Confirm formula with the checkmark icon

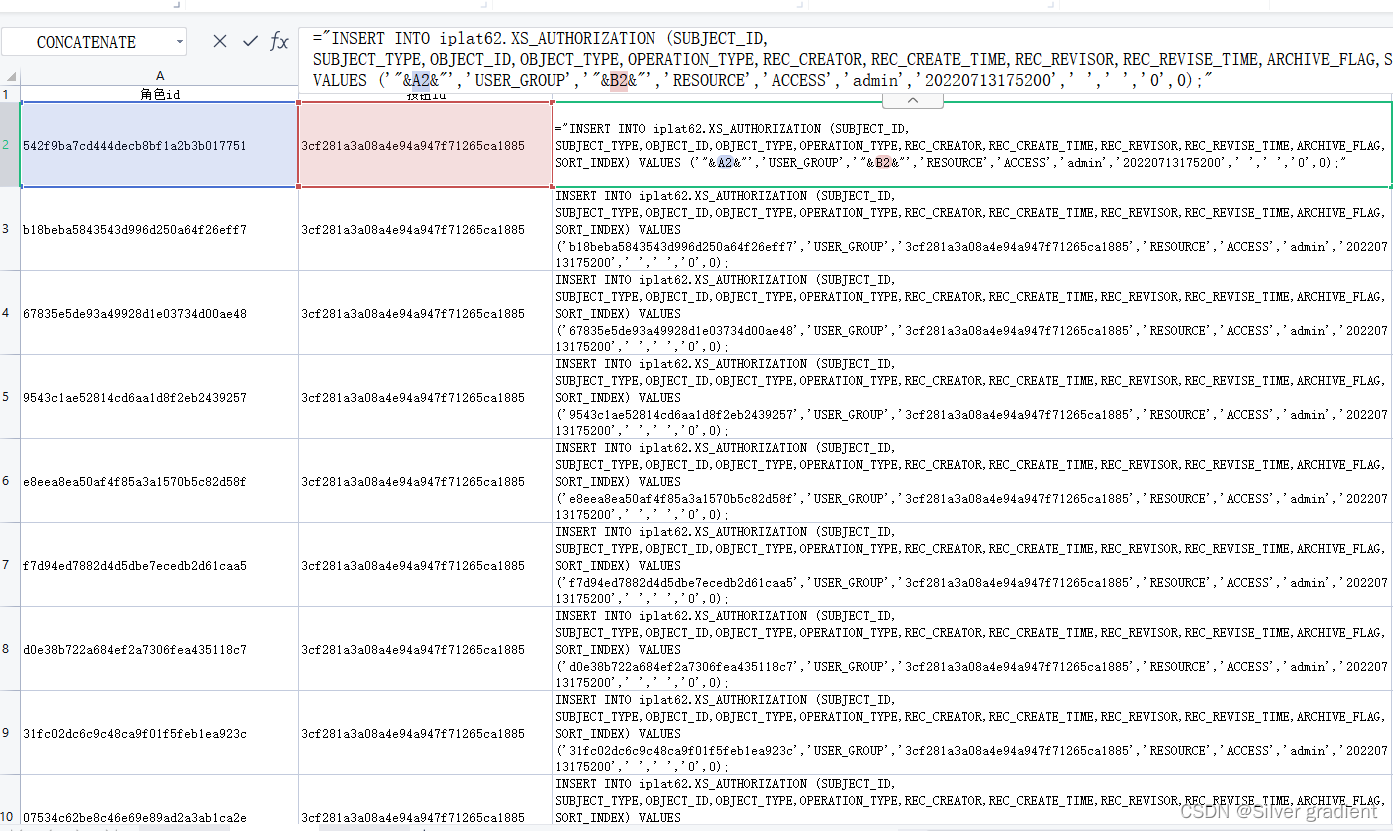tap(250, 41)
